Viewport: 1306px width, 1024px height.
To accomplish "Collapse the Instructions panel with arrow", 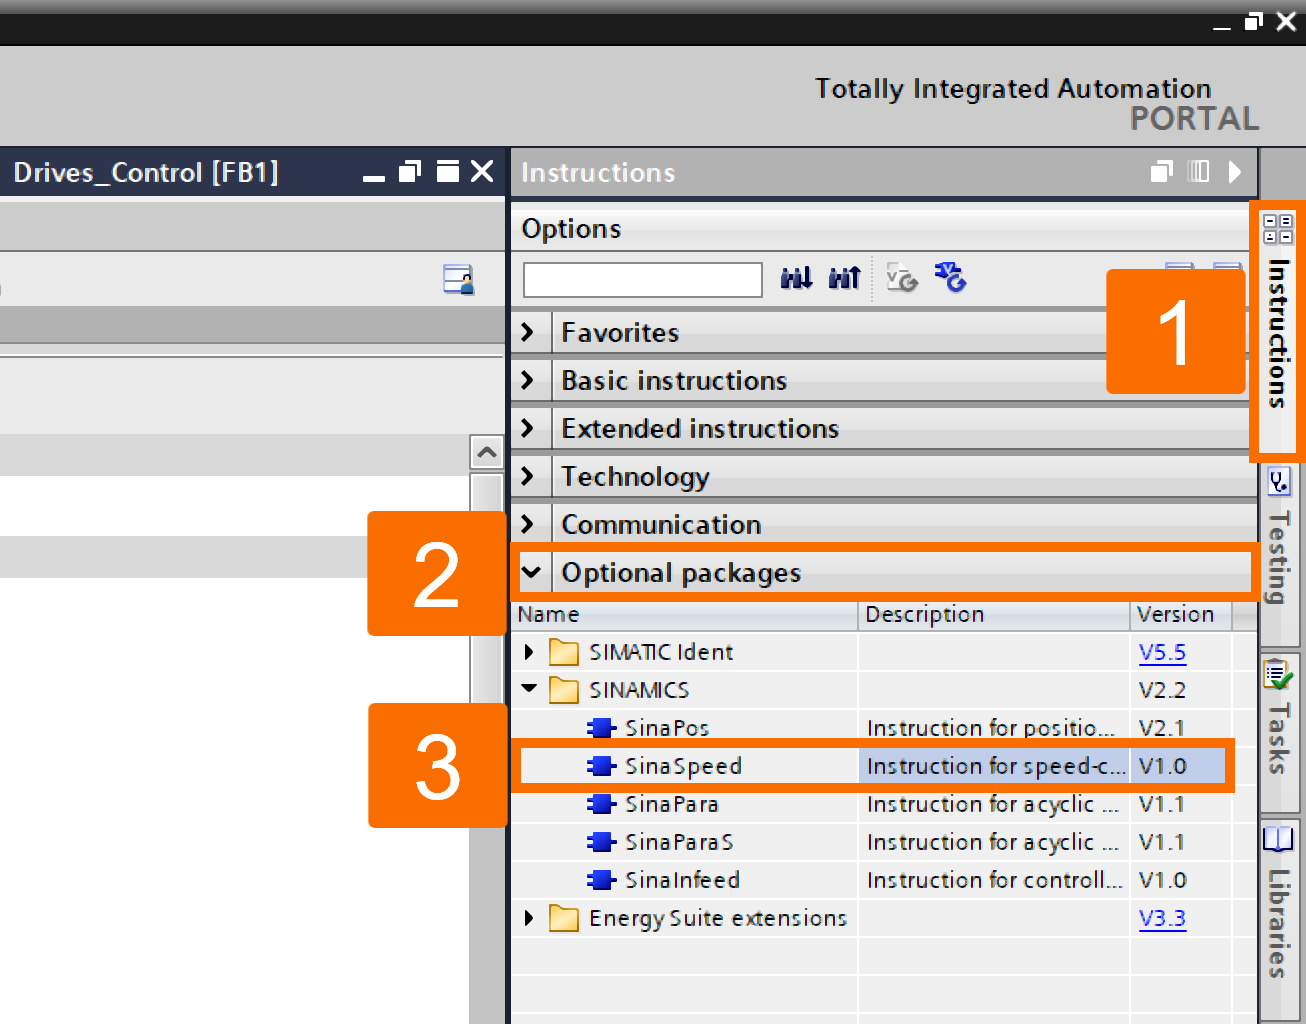I will pyautogui.click(x=1235, y=172).
